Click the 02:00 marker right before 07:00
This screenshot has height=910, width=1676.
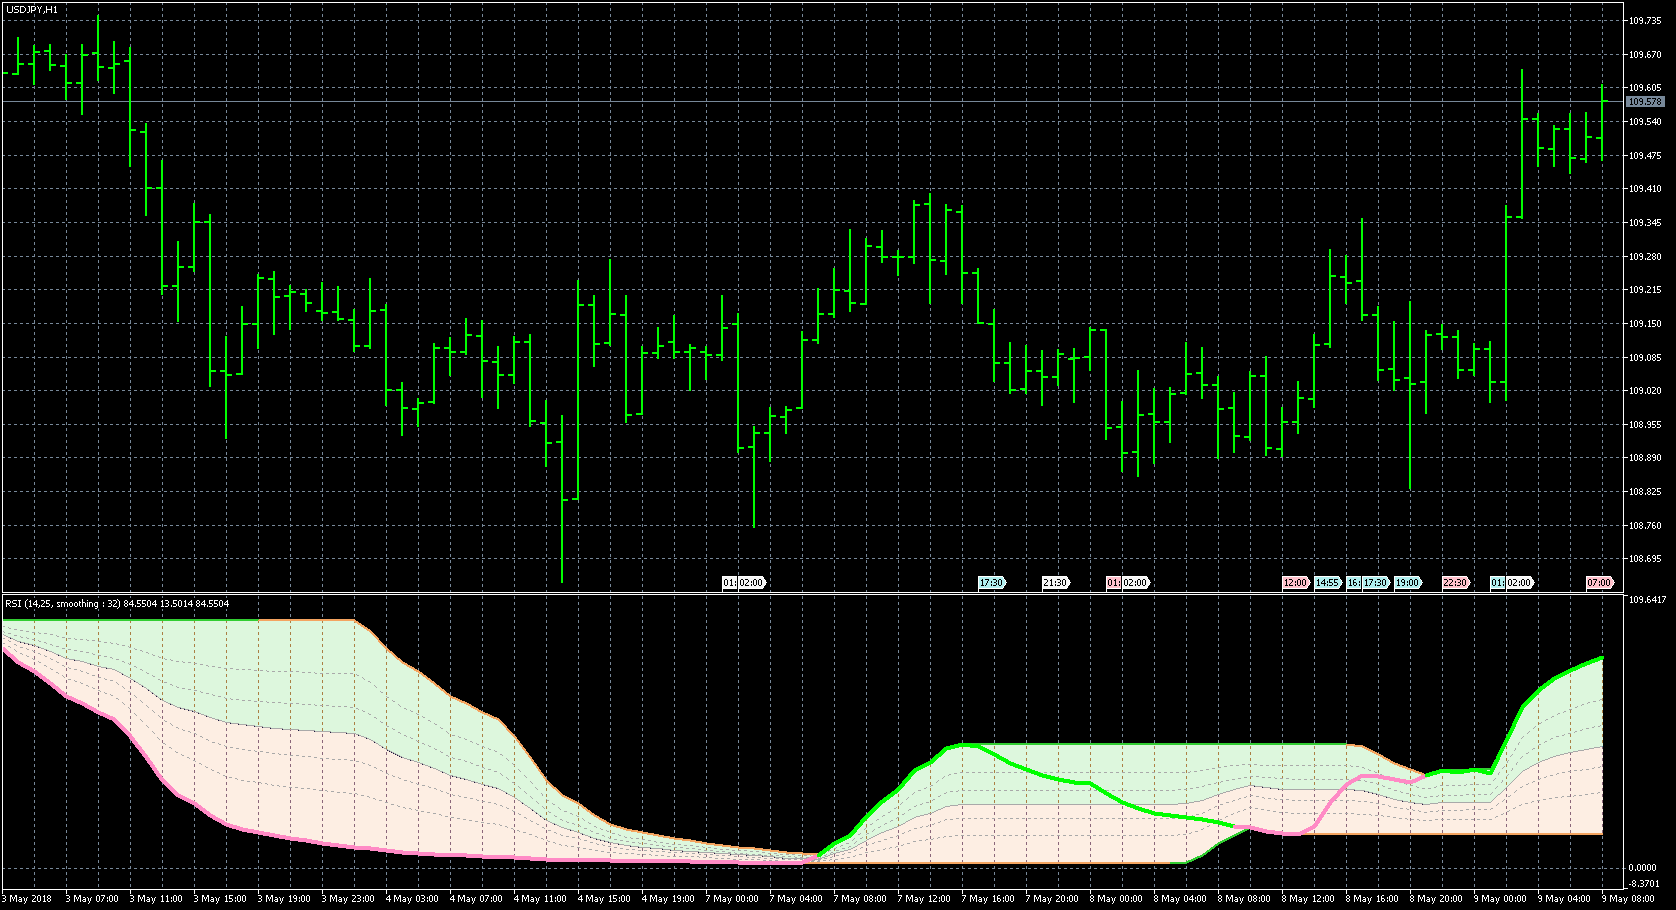coord(1519,583)
